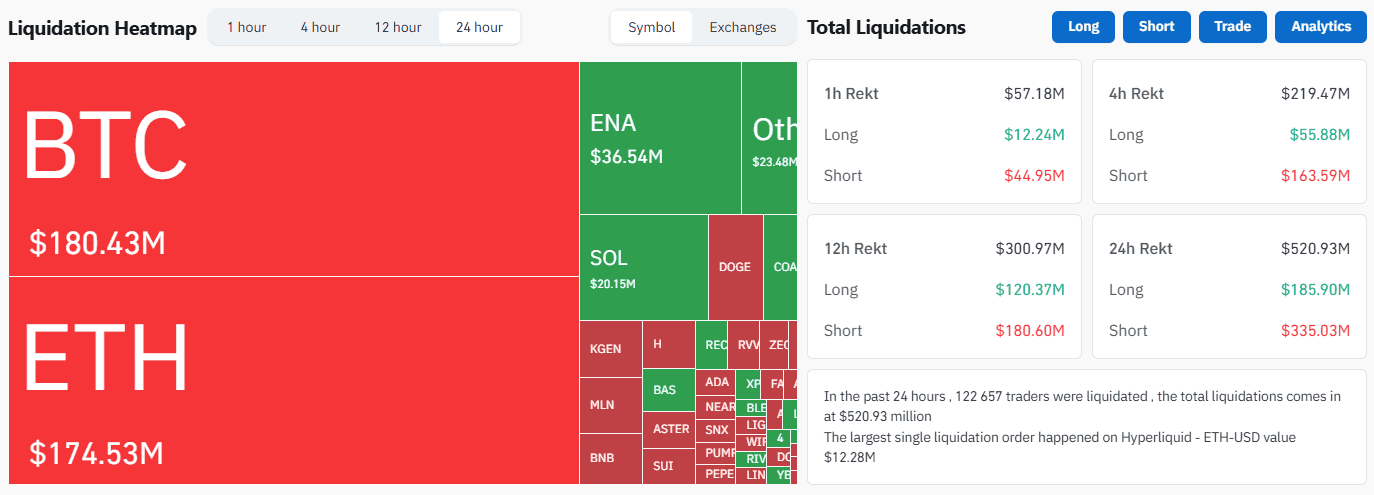Switch to Symbol grouping

[651, 27]
